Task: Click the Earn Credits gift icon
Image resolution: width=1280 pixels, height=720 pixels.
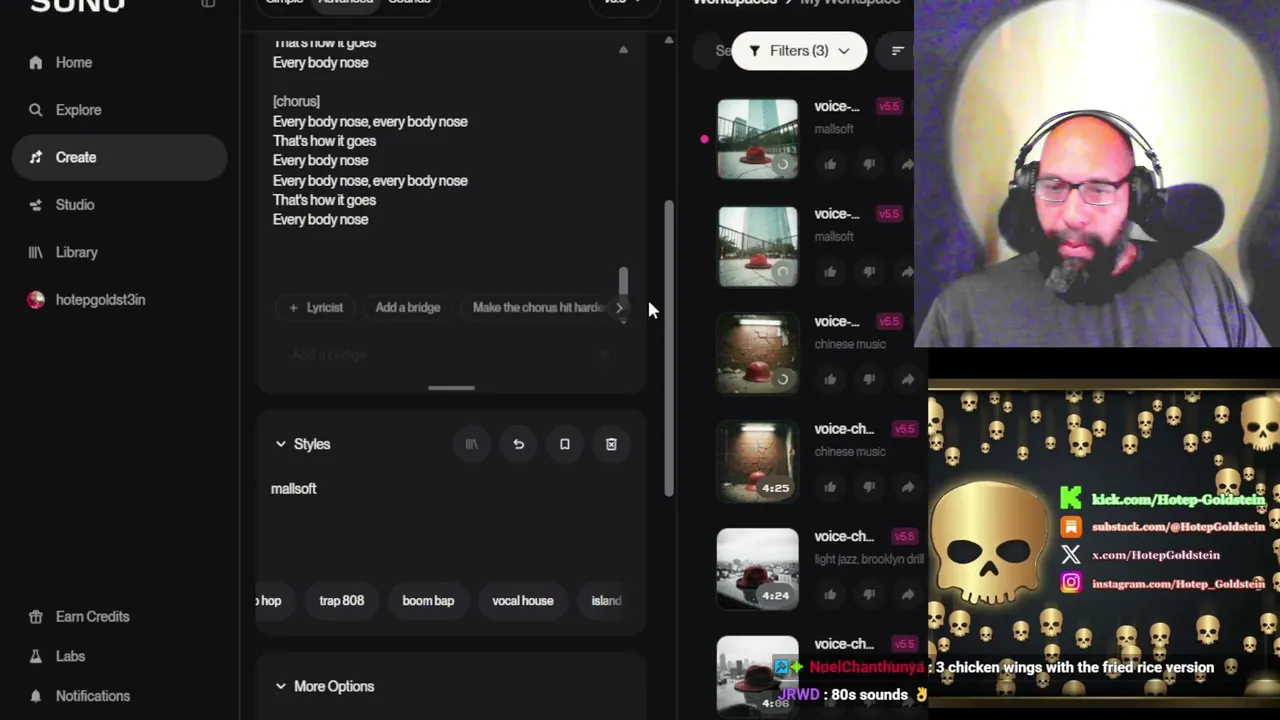Action: [36, 617]
